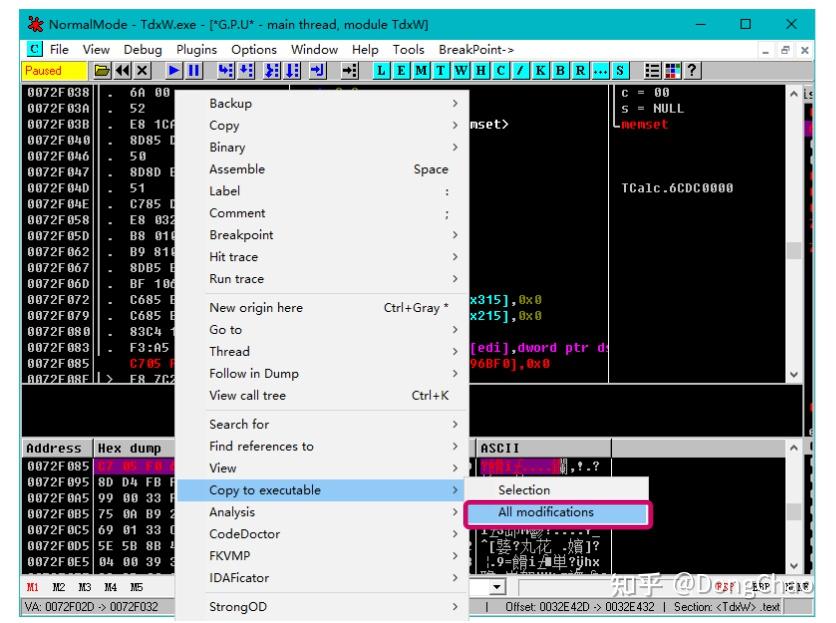
Task: Click the Run program play icon
Action: [x=173, y=71]
